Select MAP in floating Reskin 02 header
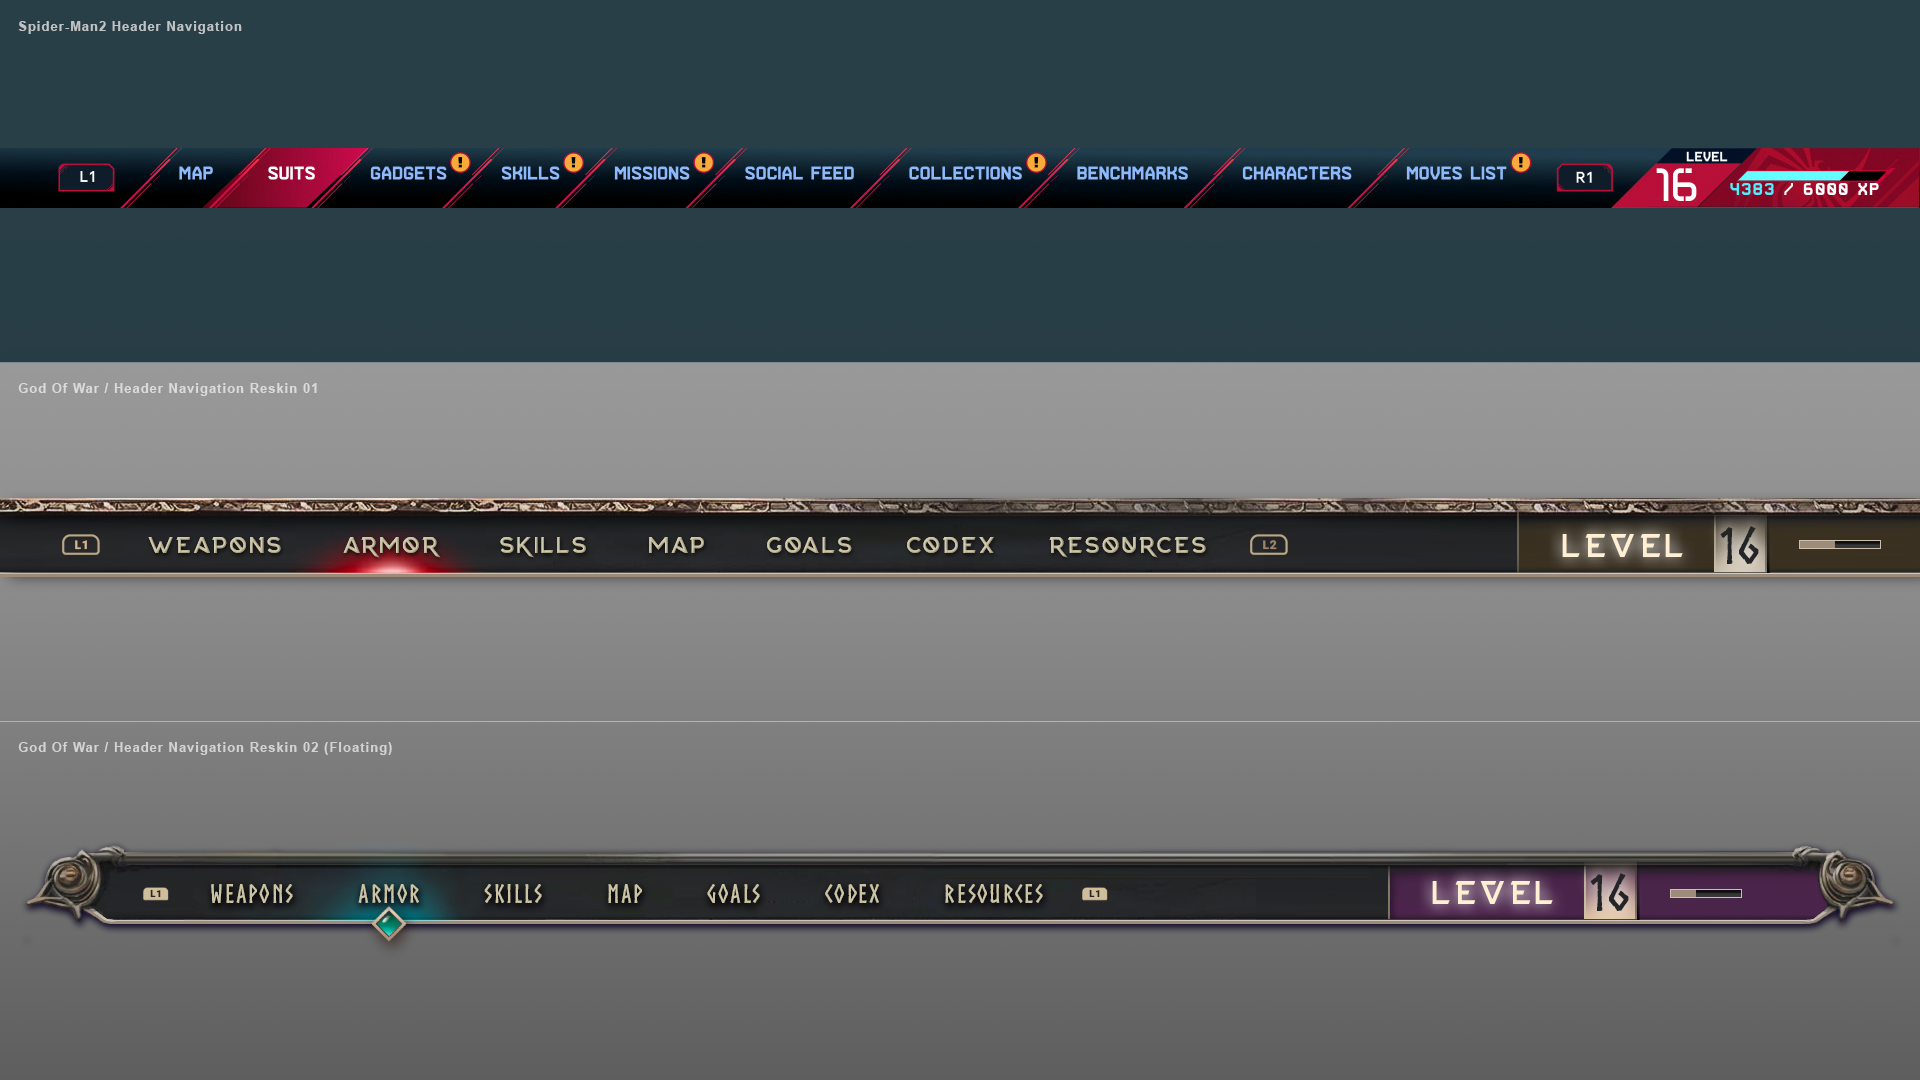1920x1080 pixels. pos(625,894)
